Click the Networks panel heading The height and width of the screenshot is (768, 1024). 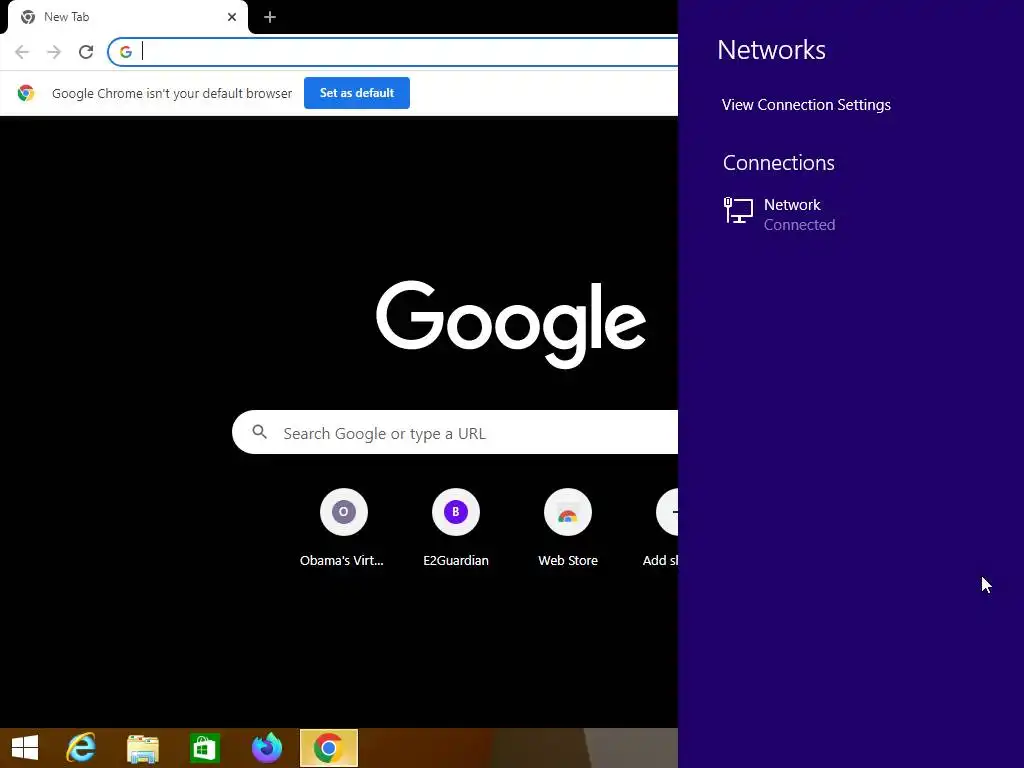(x=771, y=50)
